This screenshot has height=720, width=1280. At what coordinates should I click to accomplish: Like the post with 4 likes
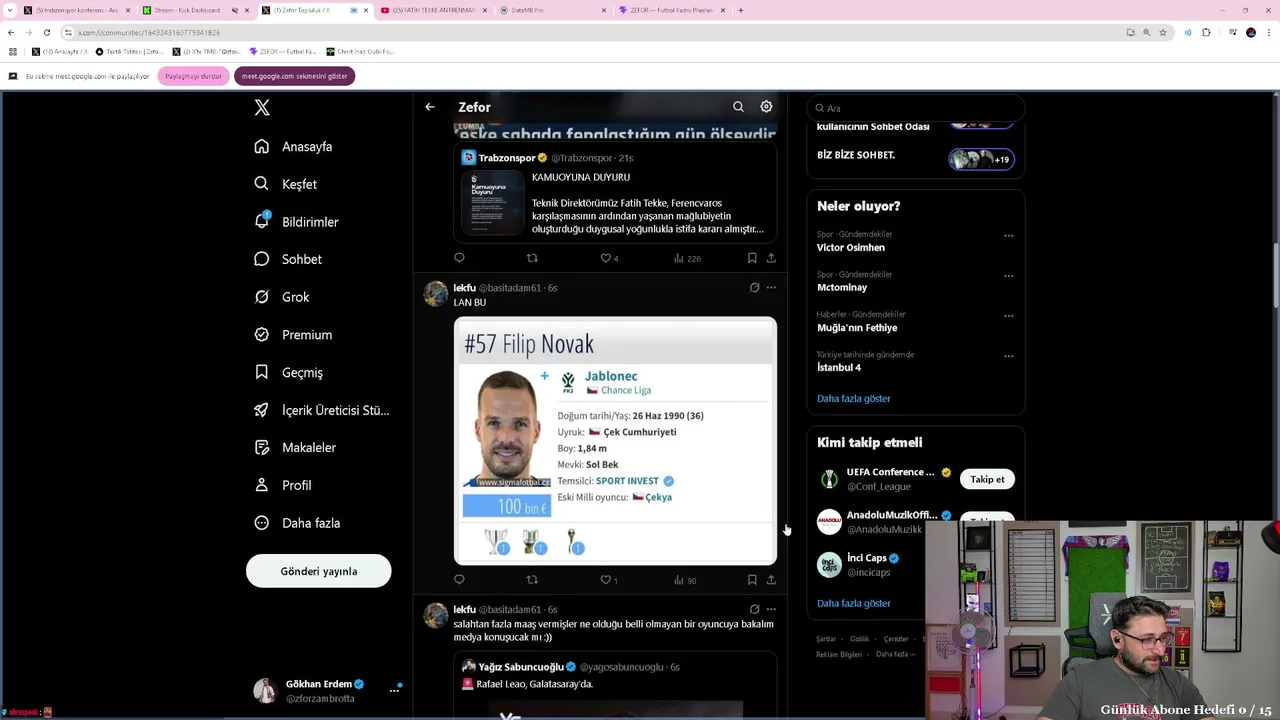point(609,258)
